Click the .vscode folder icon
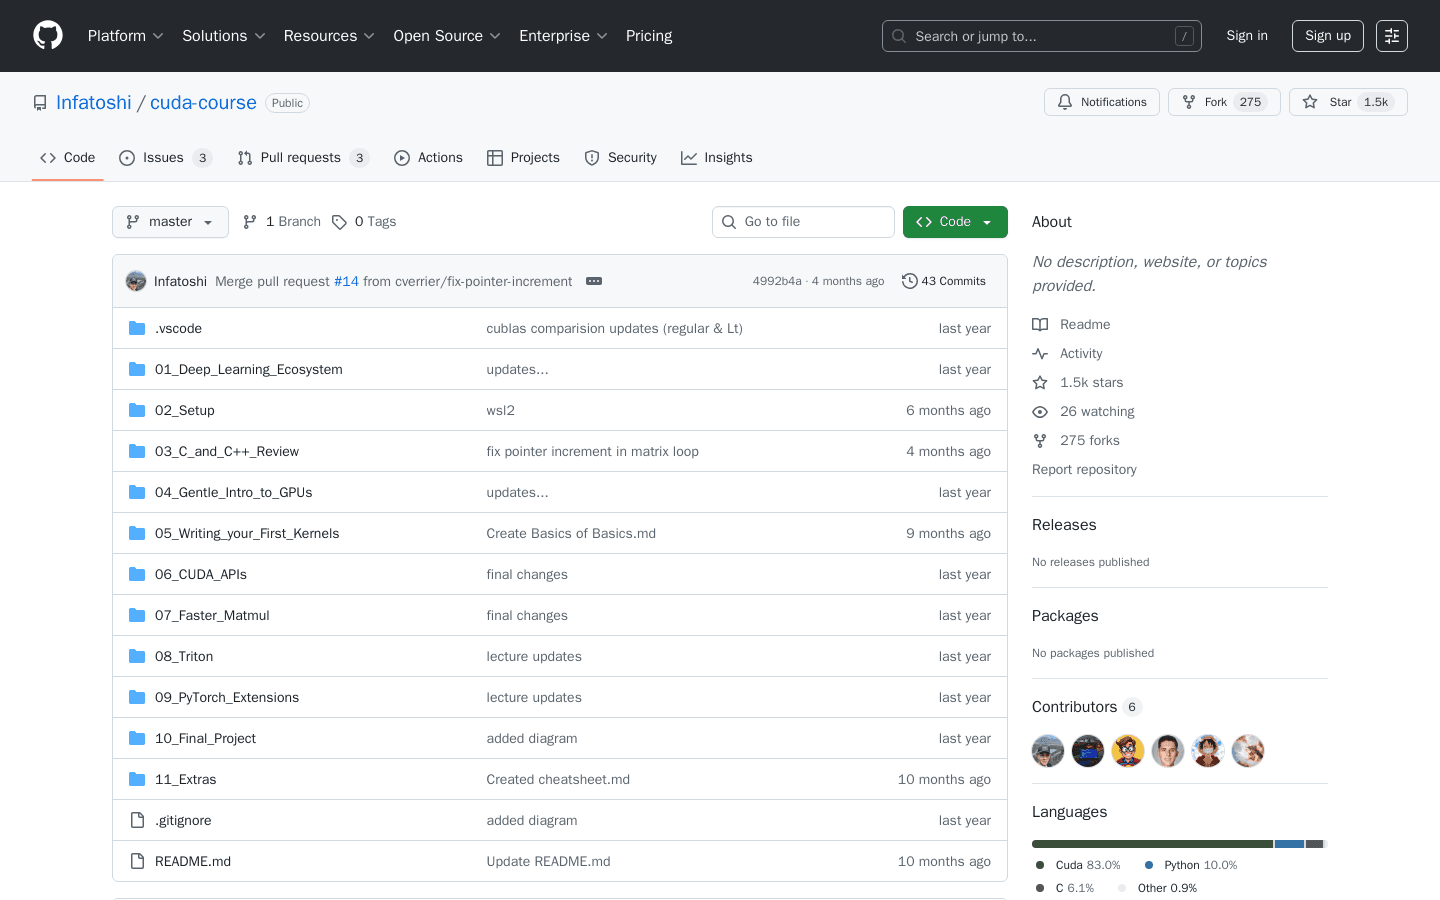This screenshot has width=1440, height=900. 137,328
